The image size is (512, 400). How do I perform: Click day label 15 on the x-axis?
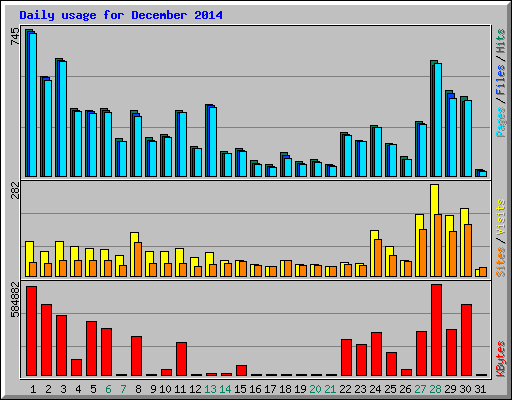coord(240,389)
